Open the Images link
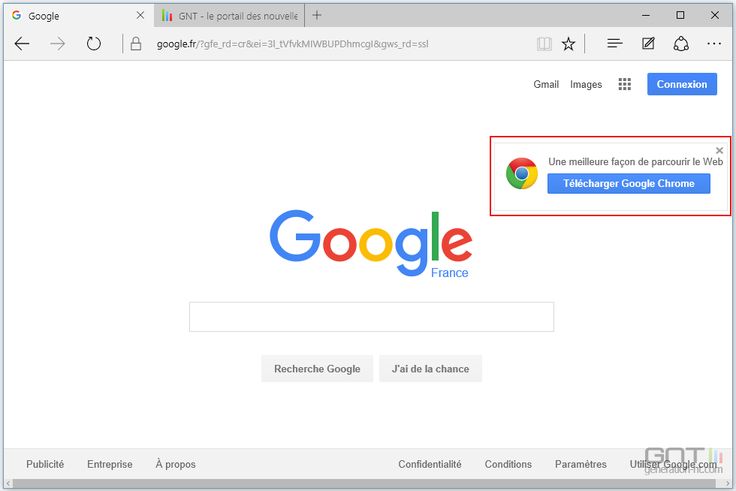The height and width of the screenshot is (491, 736). (586, 84)
